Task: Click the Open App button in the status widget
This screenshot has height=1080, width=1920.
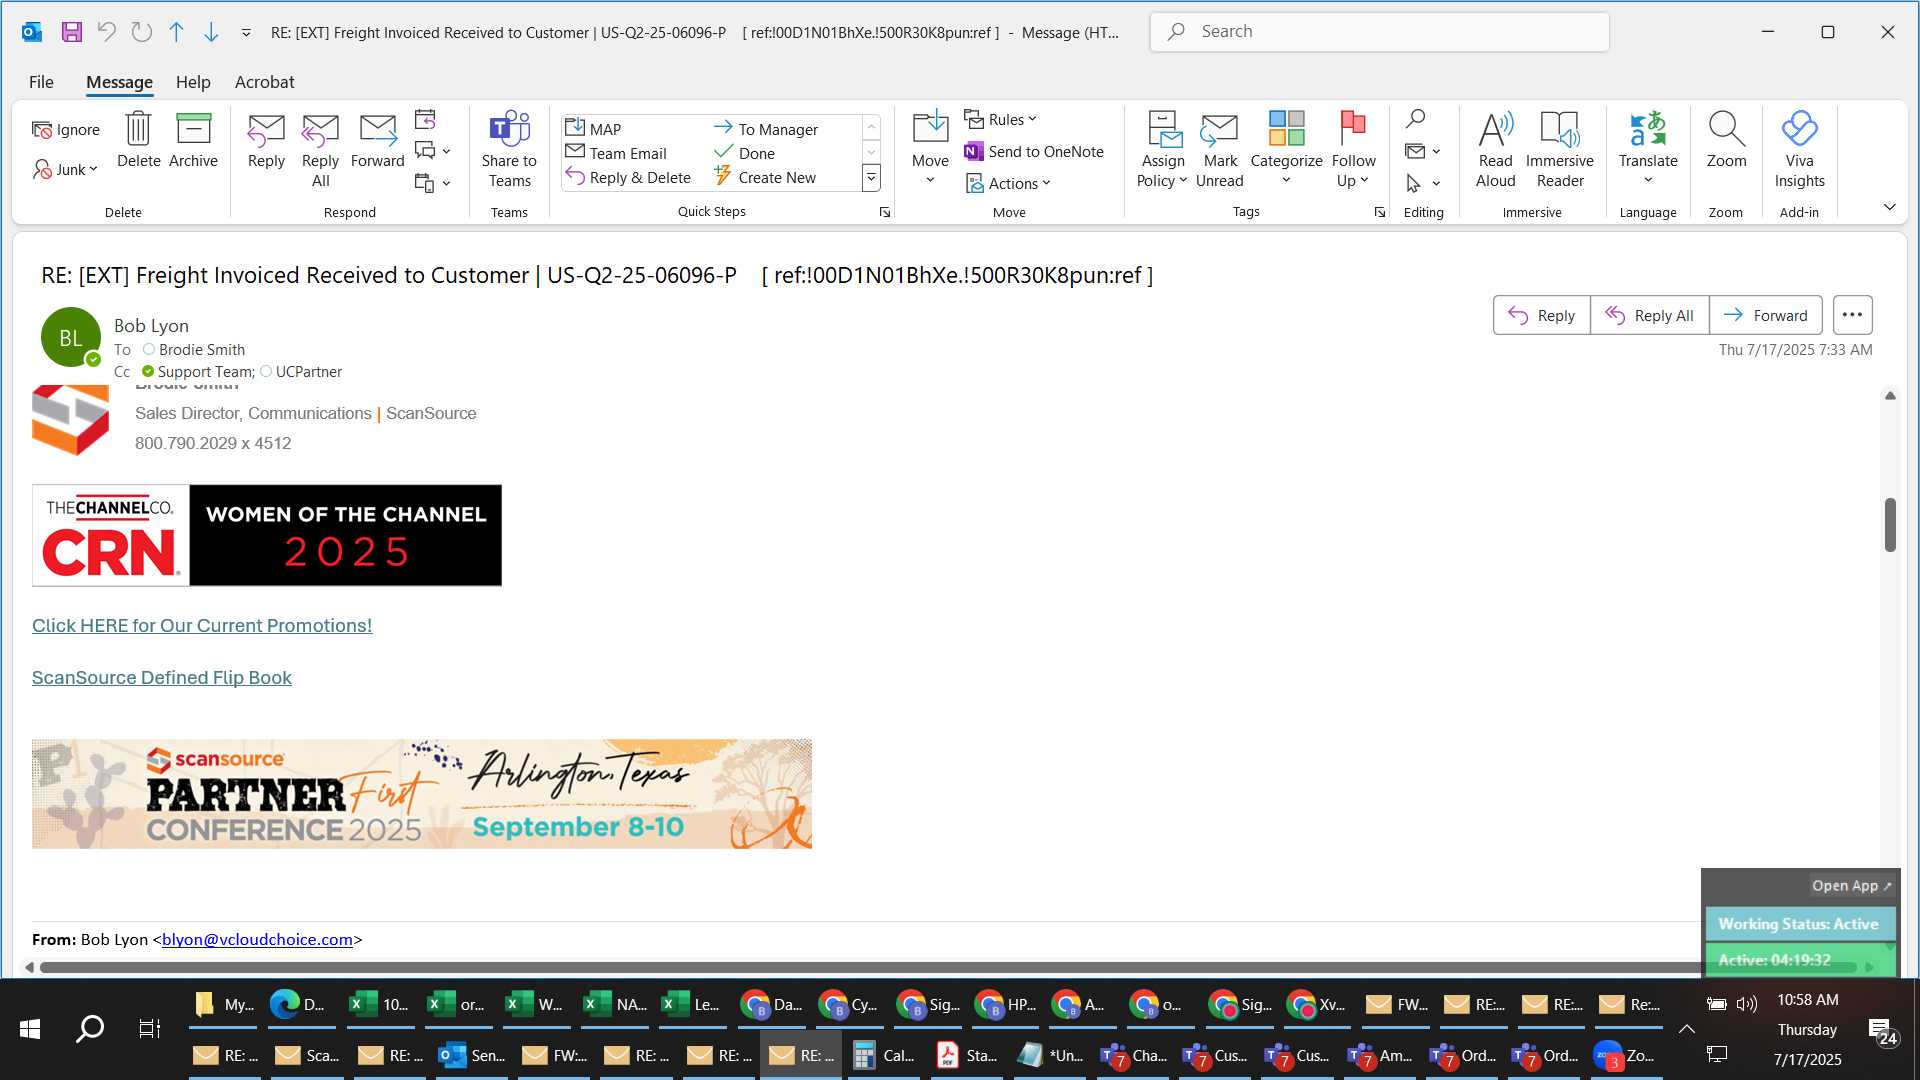Action: coord(1851,886)
